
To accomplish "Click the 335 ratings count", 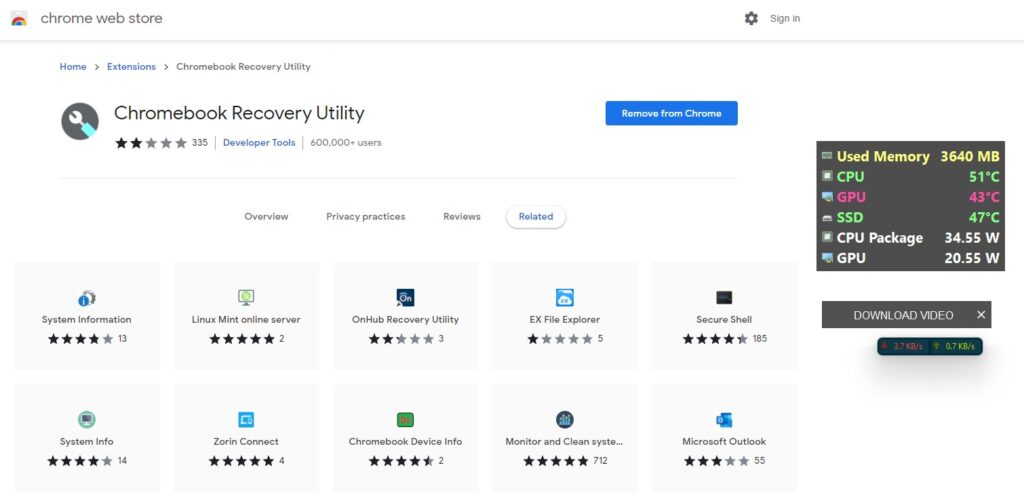I will click(x=200, y=142).
